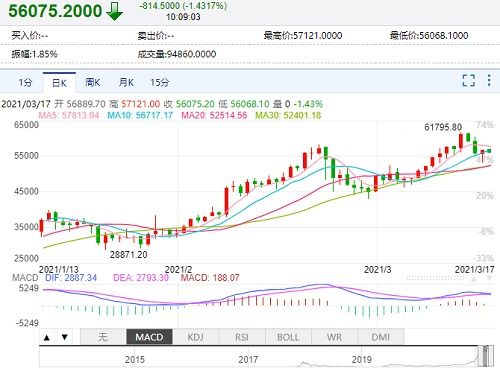Open the three-dot more options menu
This screenshot has height=371, width=500.
489,80
